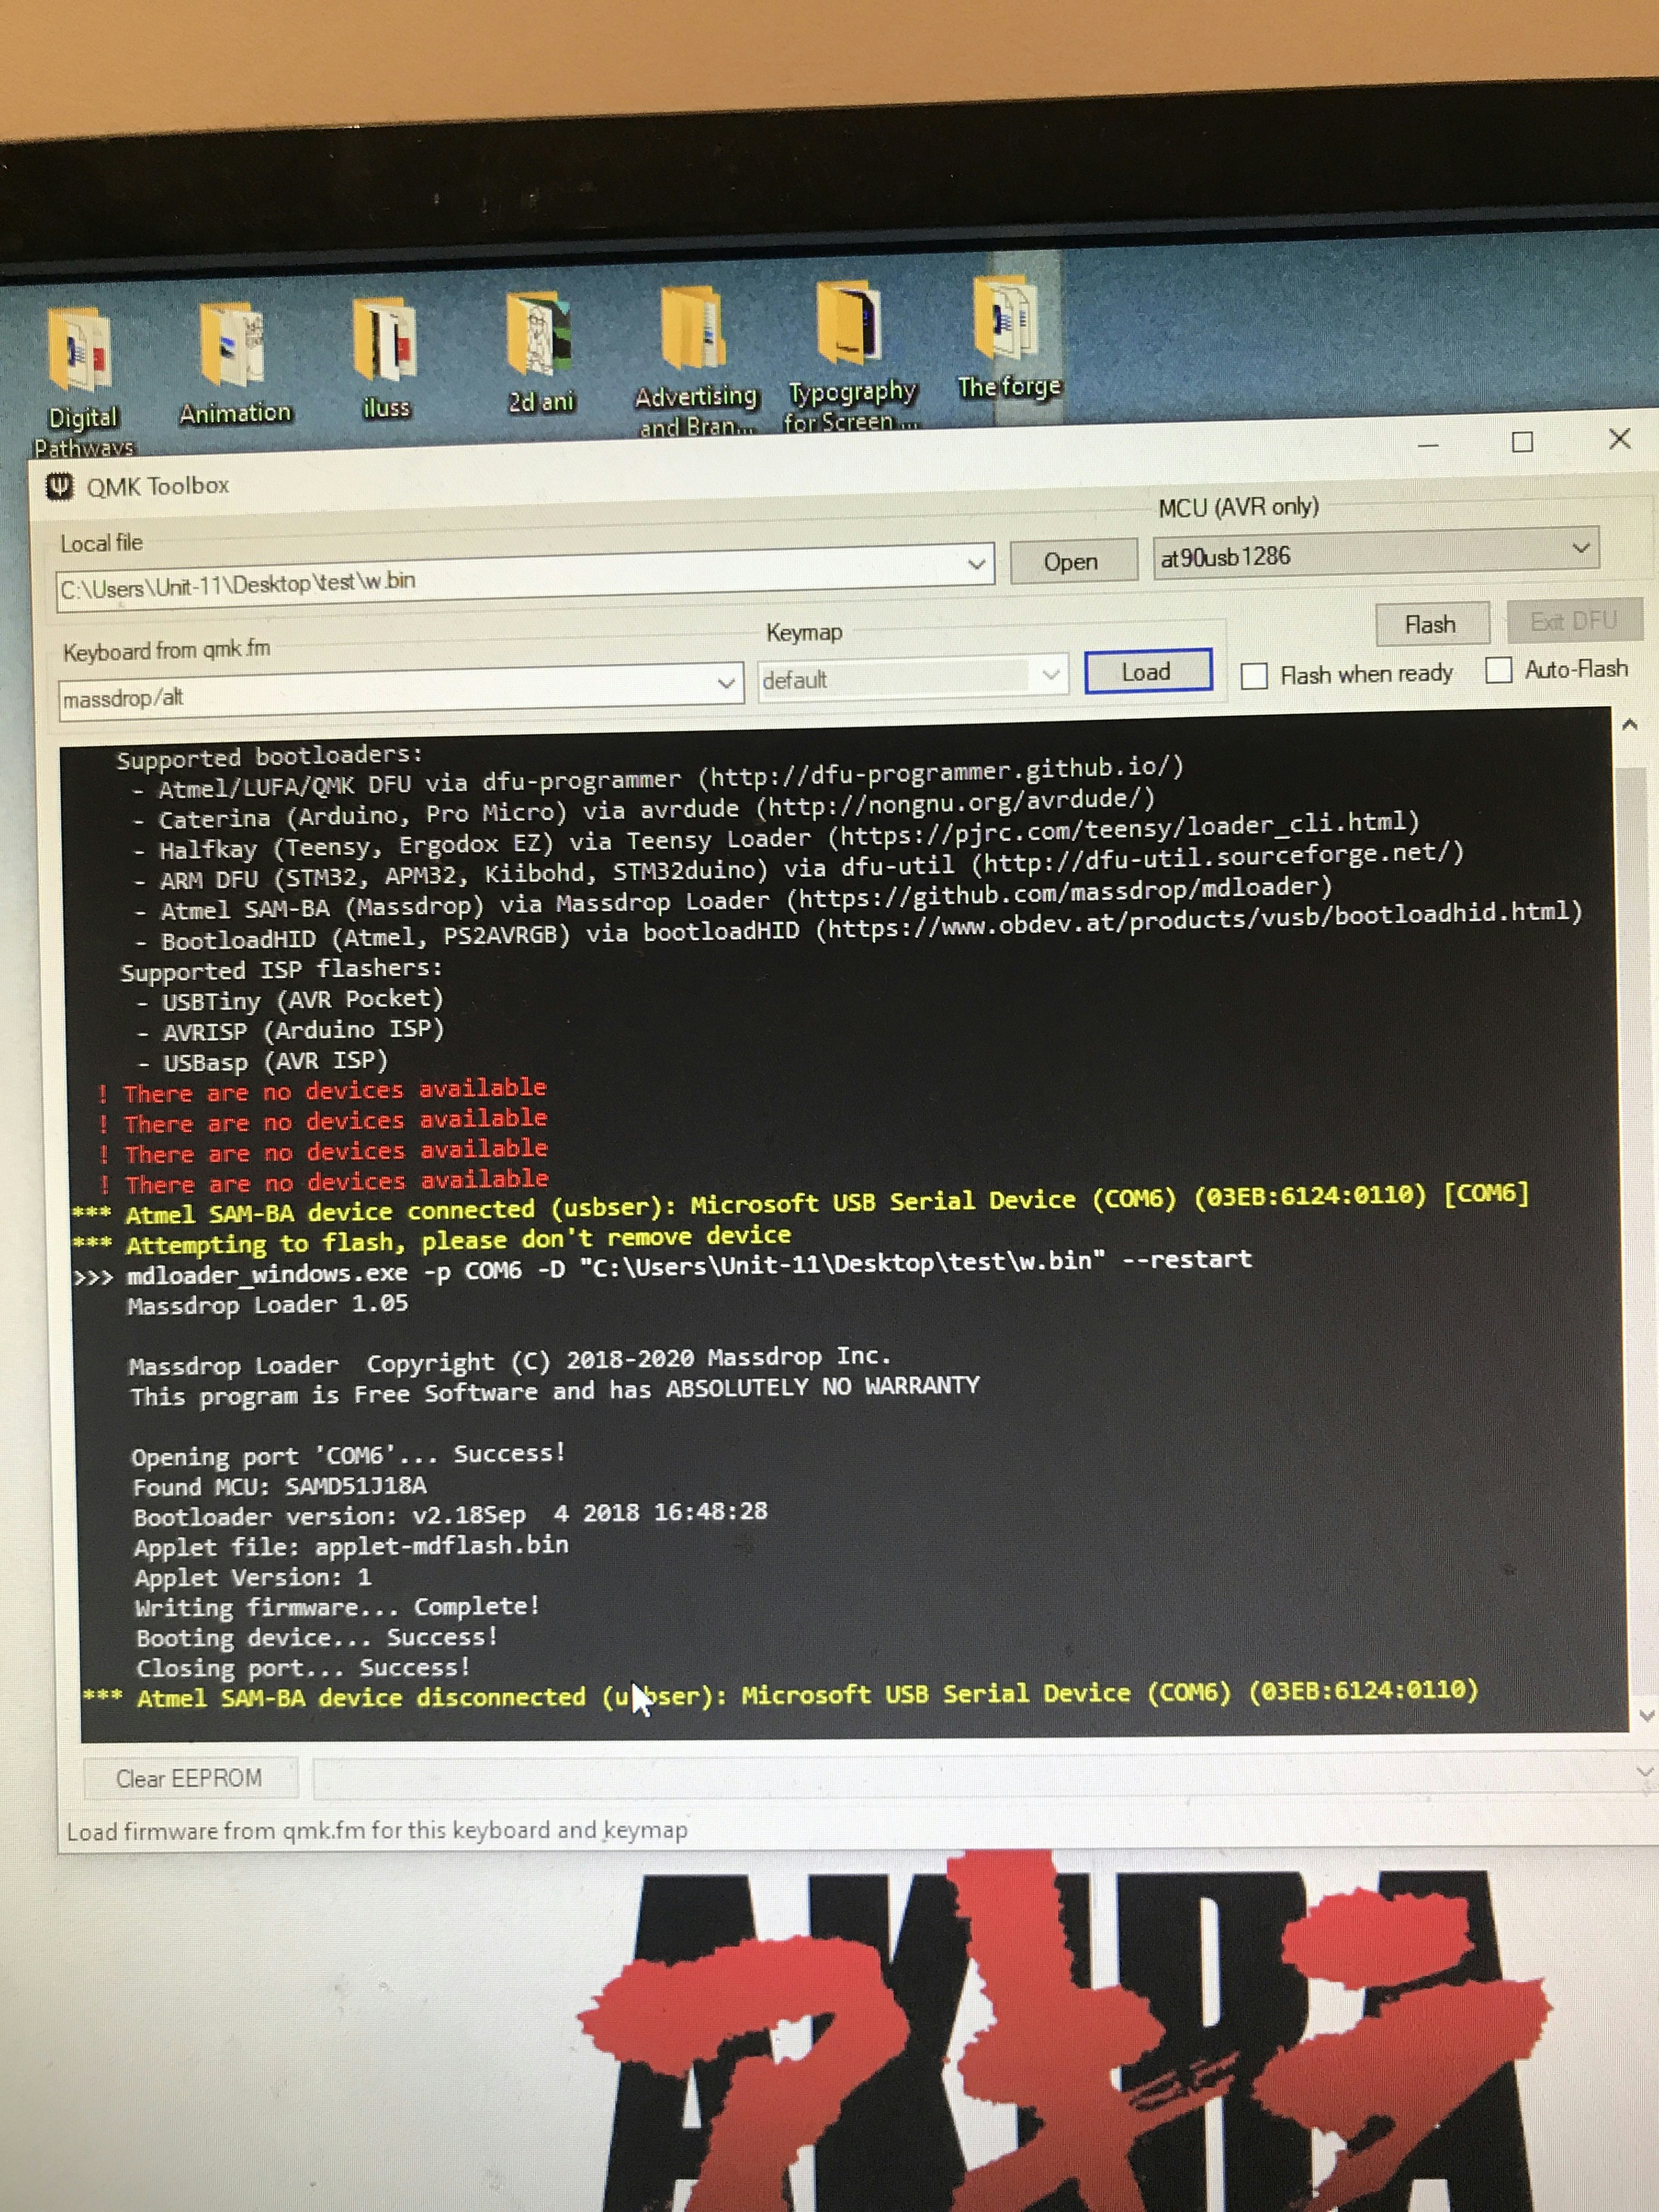Click the Load firmware button
The image size is (1659, 2212).
[x=1147, y=672]
